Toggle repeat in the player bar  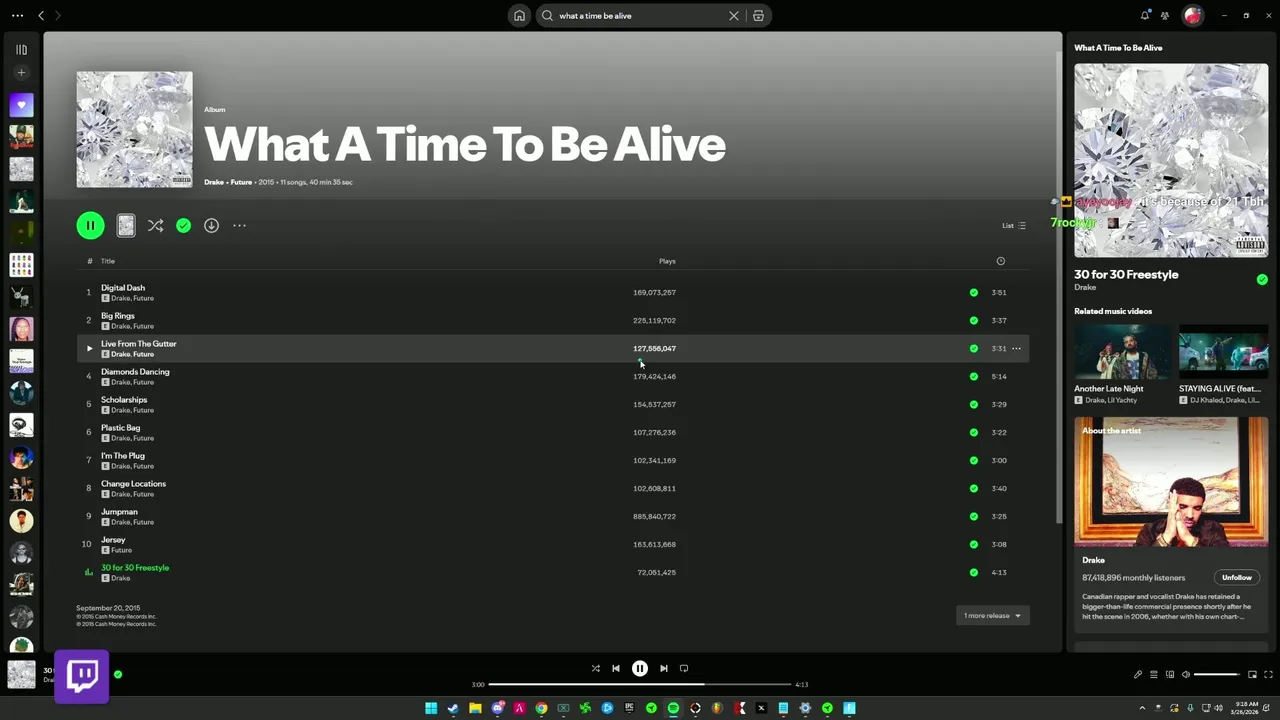coord(684,669)
